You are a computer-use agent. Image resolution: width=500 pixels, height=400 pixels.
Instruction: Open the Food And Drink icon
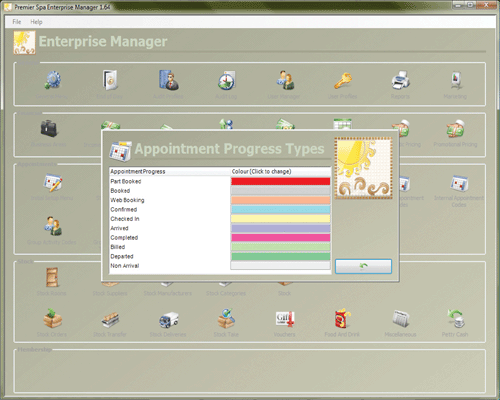(342, 319)
